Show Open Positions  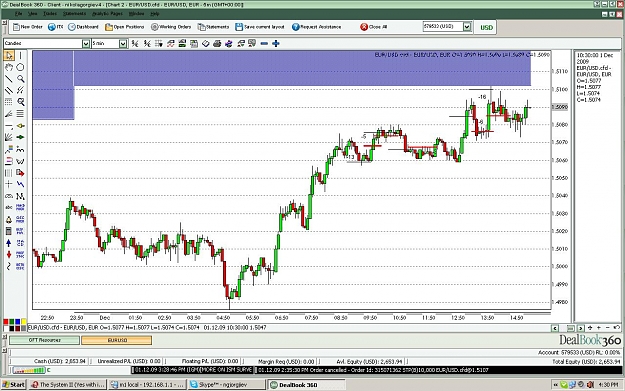[x=124, y=27]
